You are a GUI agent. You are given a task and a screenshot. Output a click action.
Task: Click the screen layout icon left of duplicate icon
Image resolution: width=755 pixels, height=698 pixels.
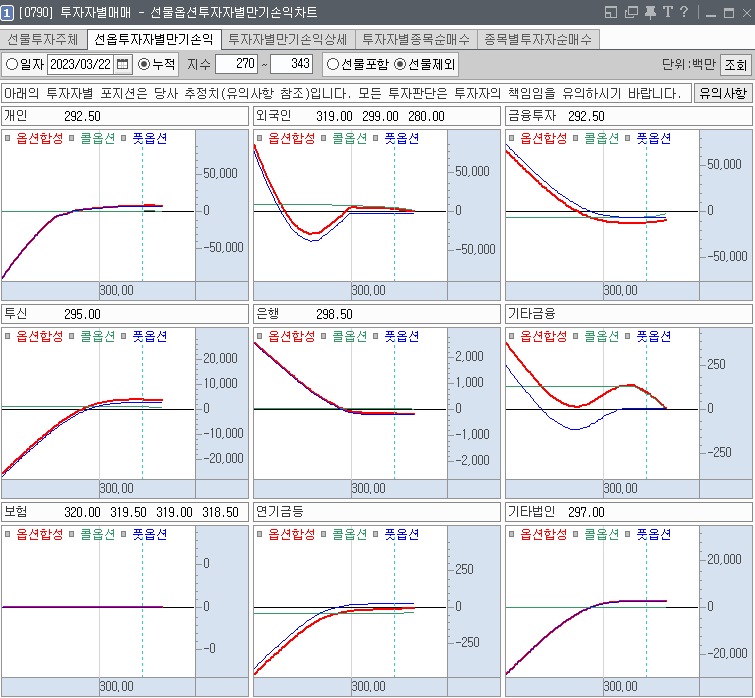tap(612, 12)
